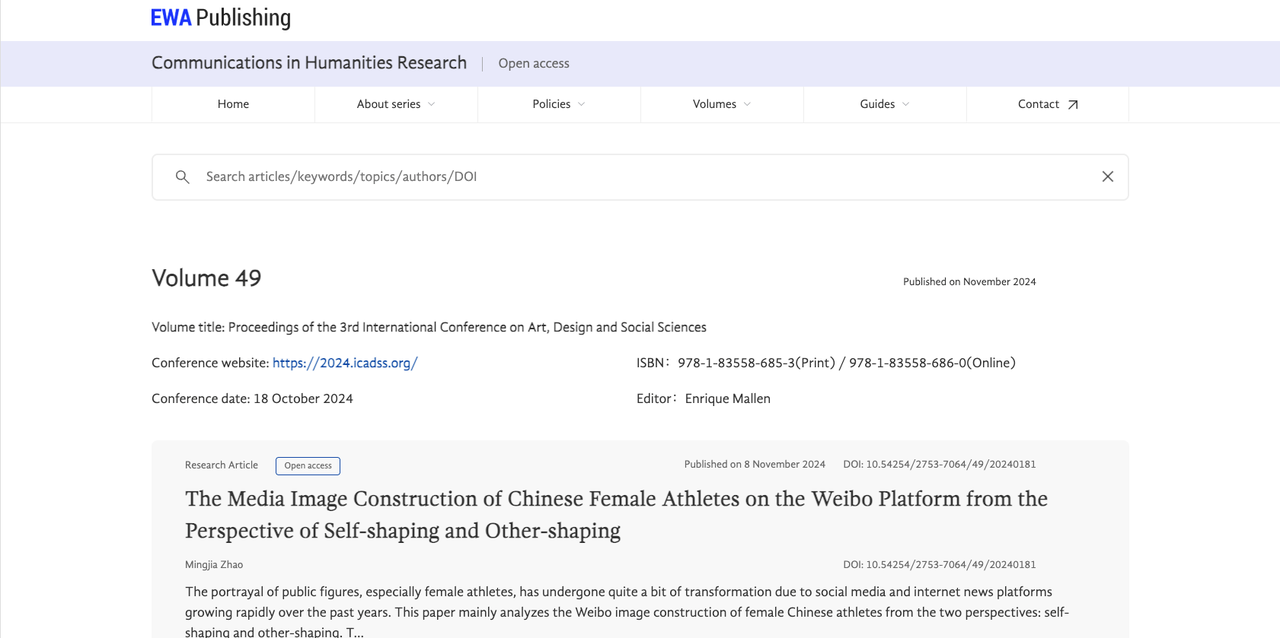Expand the Guides dropdown chevron
This screenshot has width=1280, height=638.
[906, 105]
